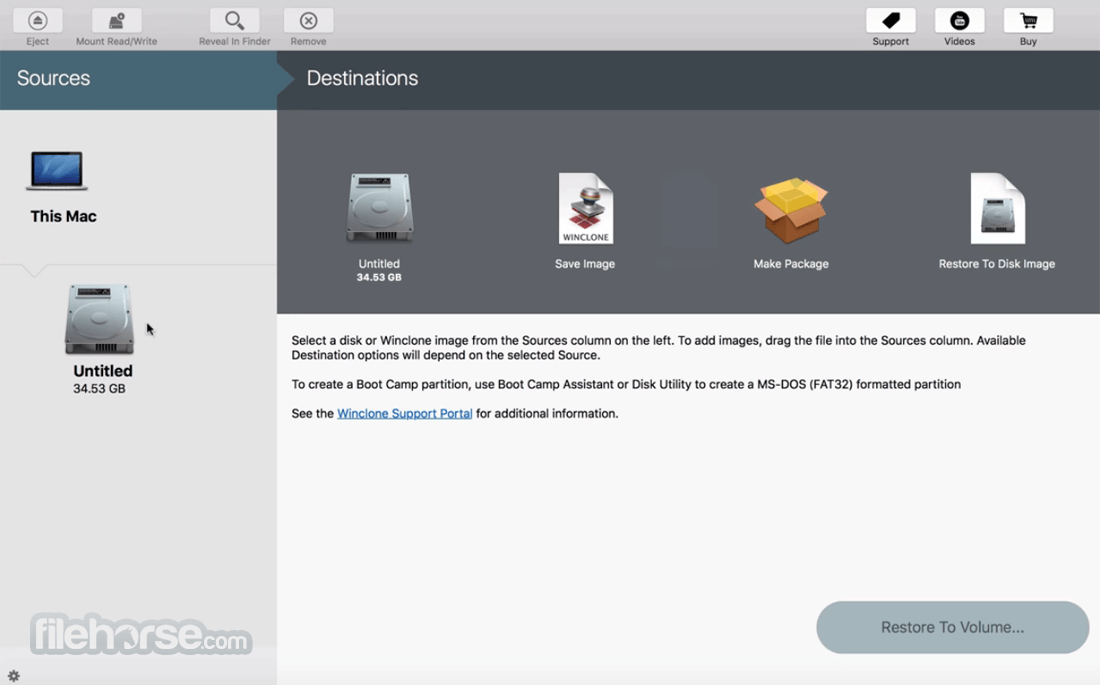This screenshot has height=685, width=1100.
Task: Choose the Restore To Disk Image icon
Action: click(998, 208)
